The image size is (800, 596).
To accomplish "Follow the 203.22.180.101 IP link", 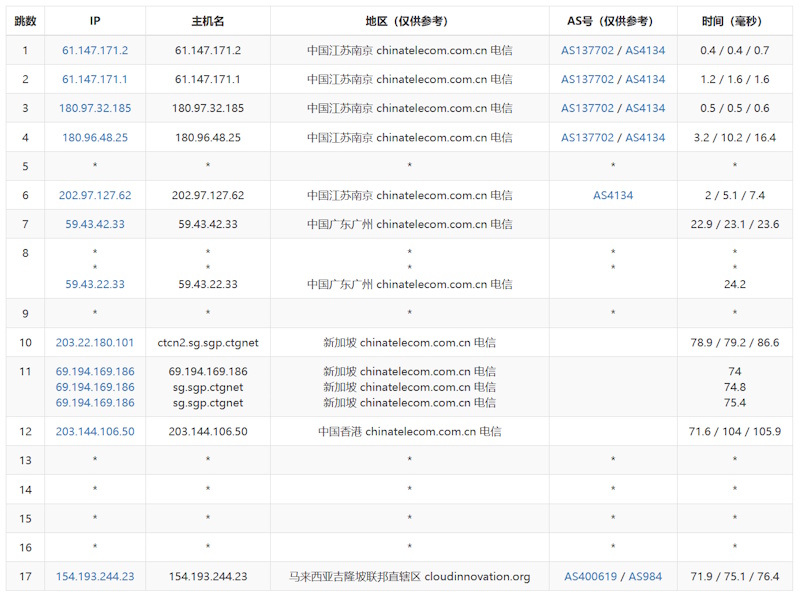I will tap(95, 343).
